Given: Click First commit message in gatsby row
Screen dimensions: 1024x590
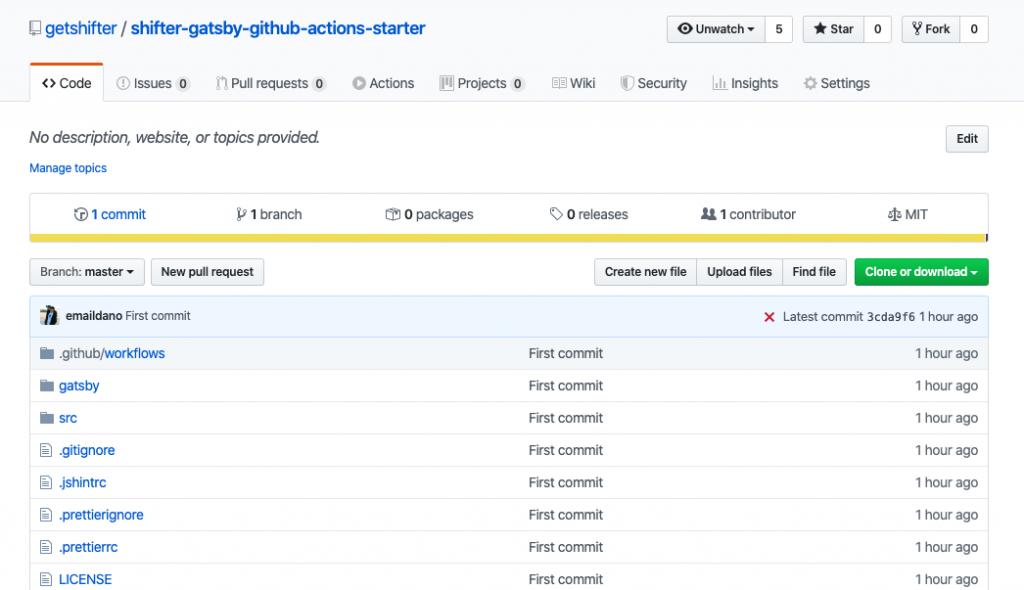Looking at the screenshot, I should click(x=566, y=385).
